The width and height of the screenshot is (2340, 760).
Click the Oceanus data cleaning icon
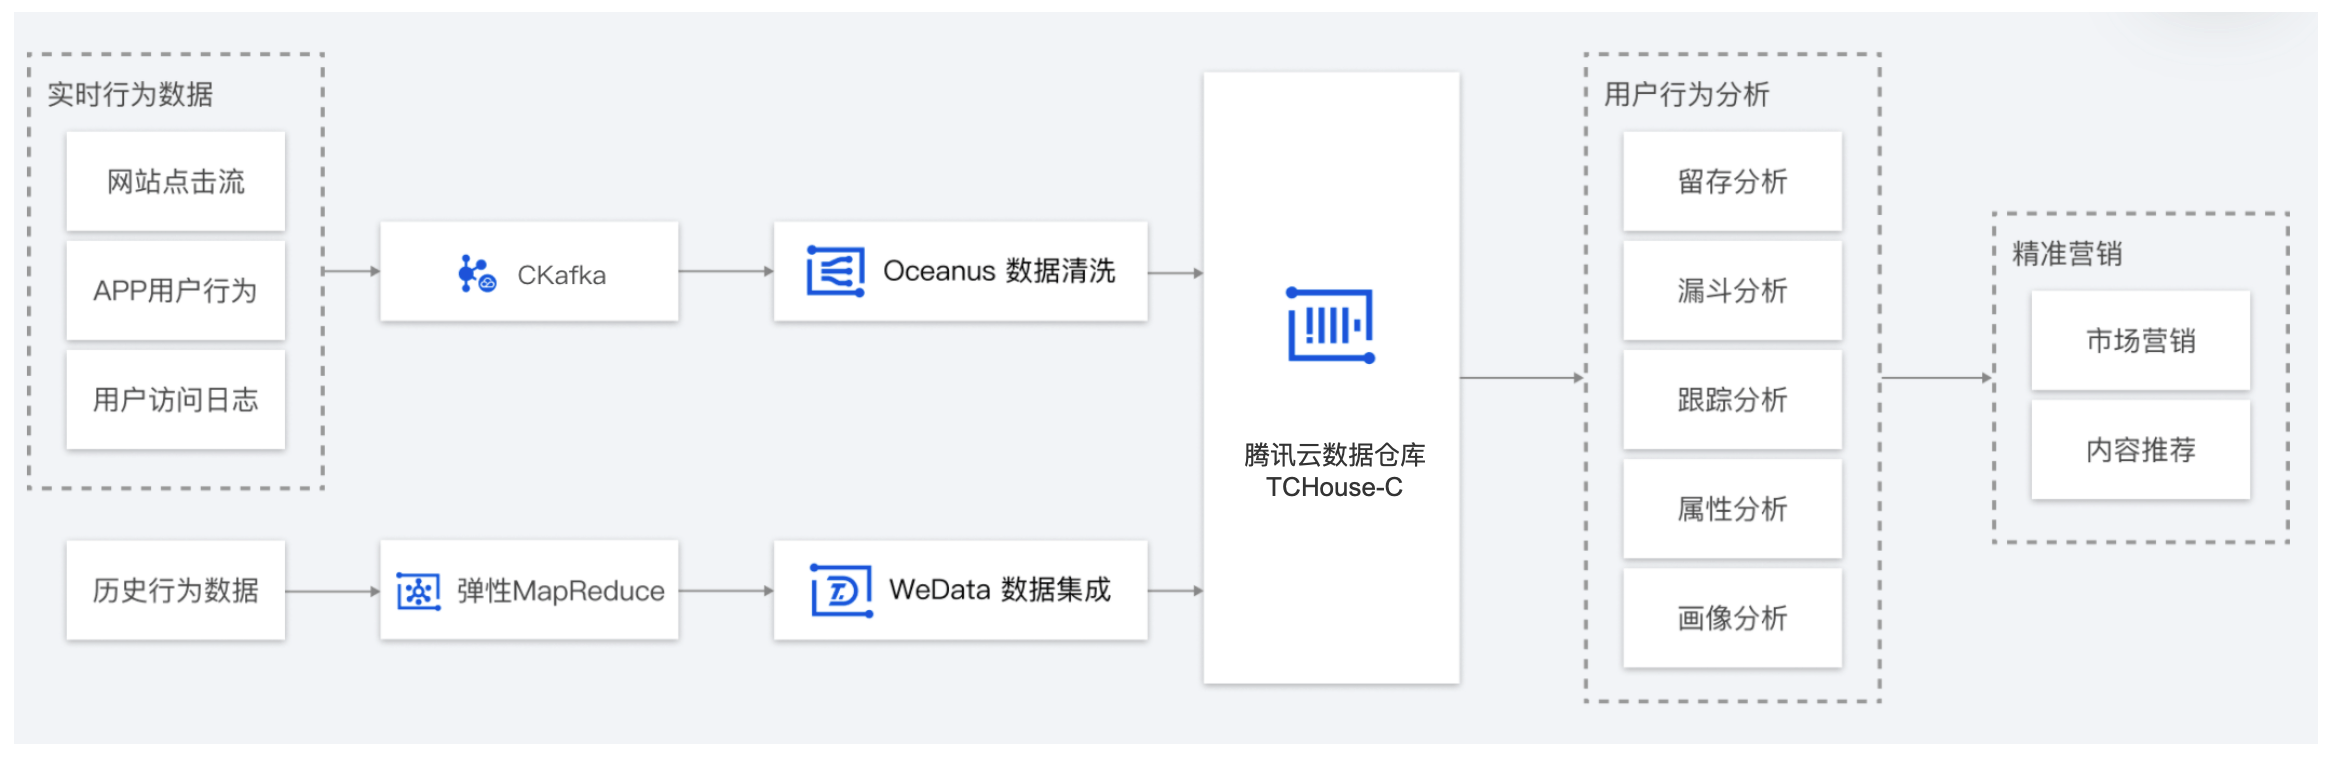pyautogui.click(x=835, y=271)
